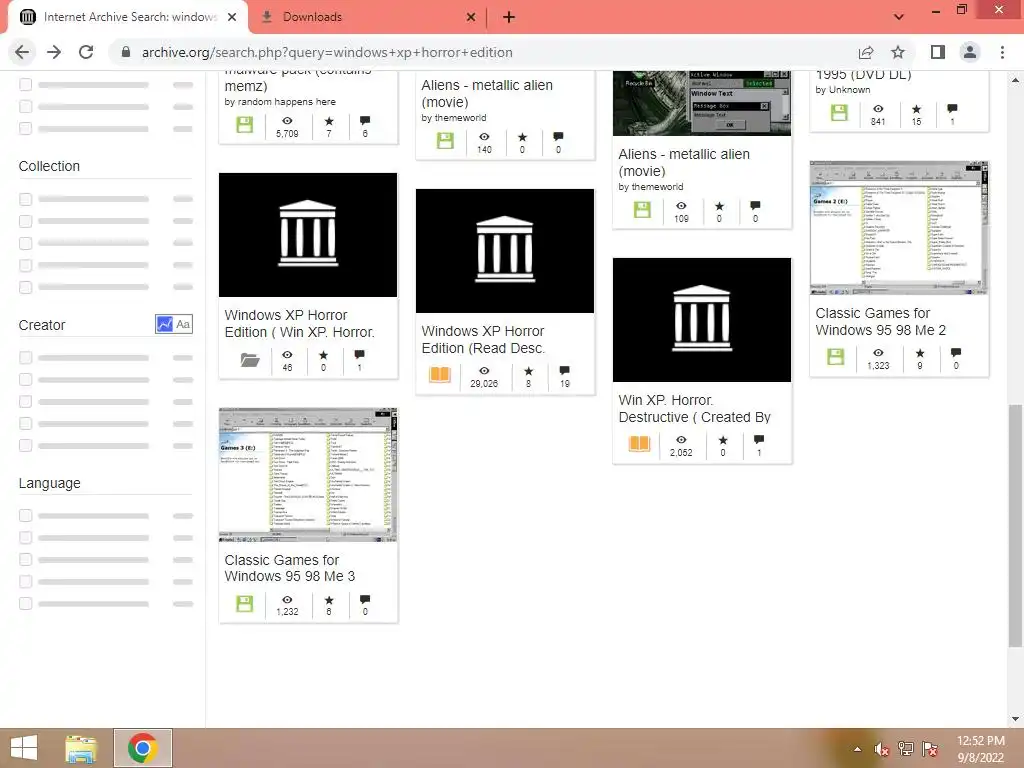This screenshot has height=768, width=1024.
Task: Open the upper Aliens - metallic alien (movie) title
Action: (487, 93)
